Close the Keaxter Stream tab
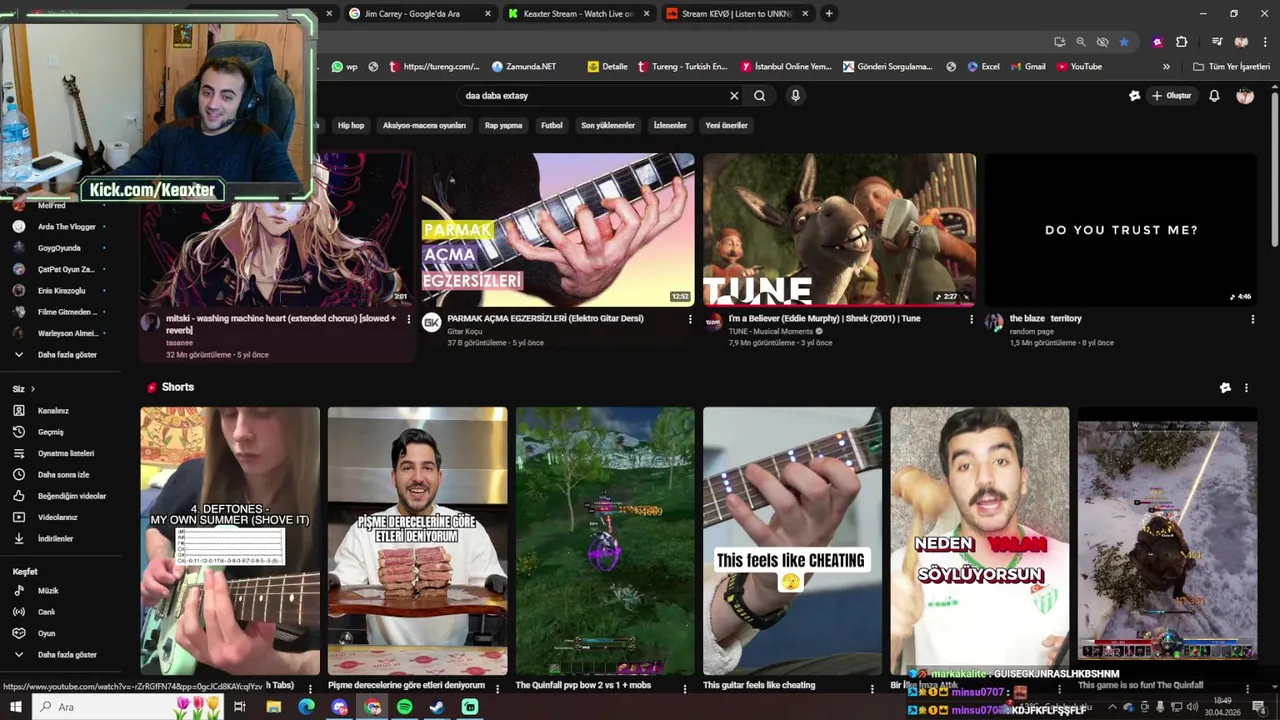The width and height of the screenshot is (1280, 720). tap(646, 14)
